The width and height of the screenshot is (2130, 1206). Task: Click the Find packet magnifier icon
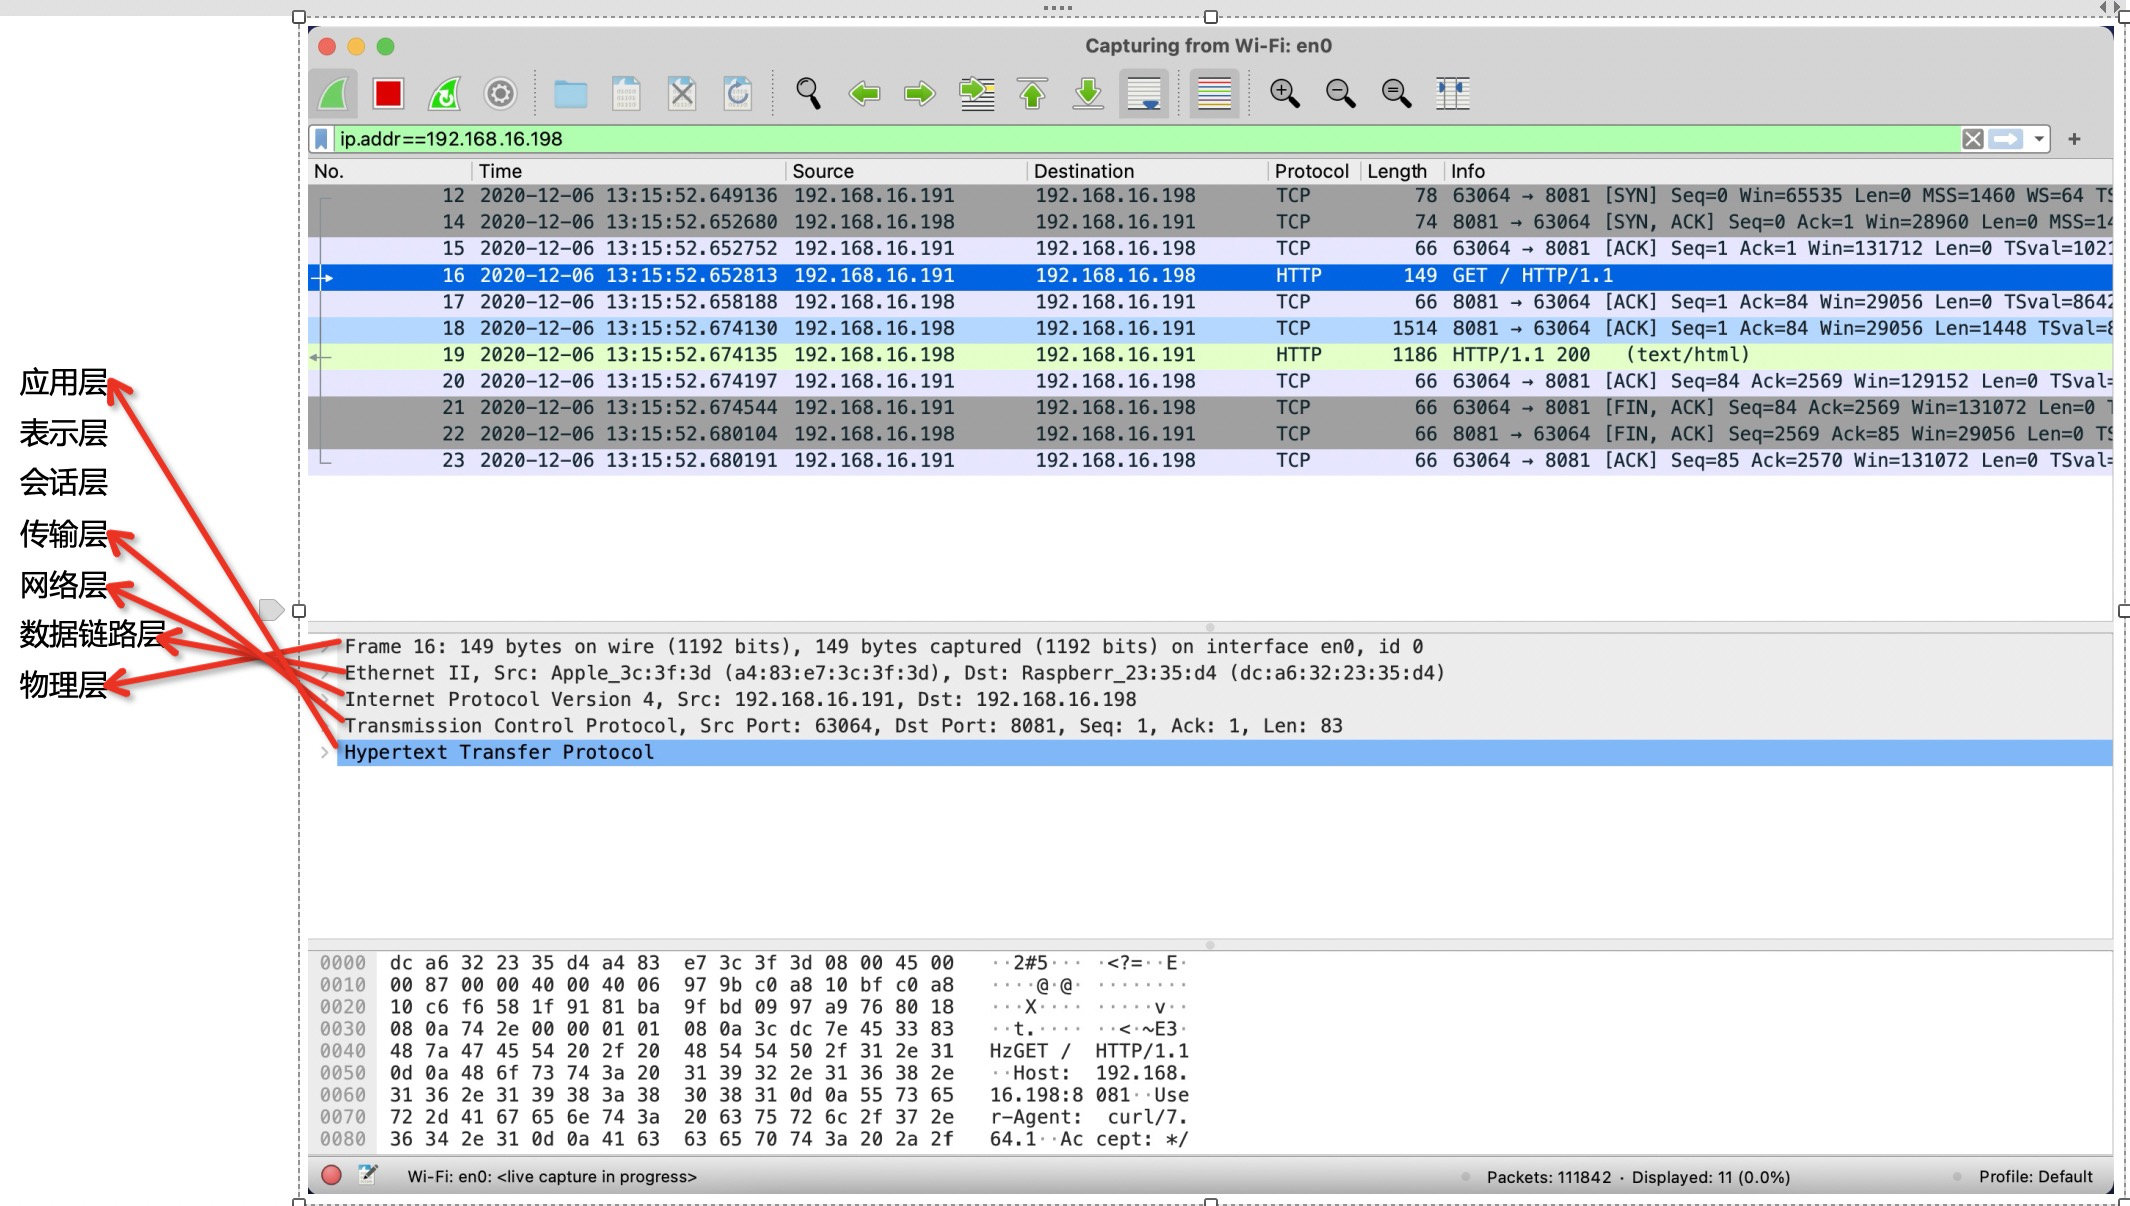[807, 93]
